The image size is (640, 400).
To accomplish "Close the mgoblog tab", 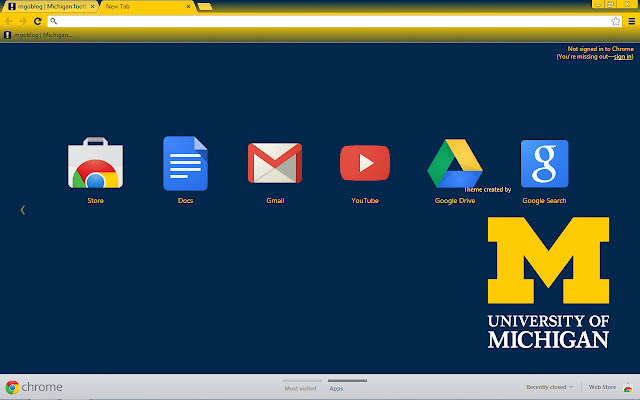I will pyautogui.click(x=93, y=7).
